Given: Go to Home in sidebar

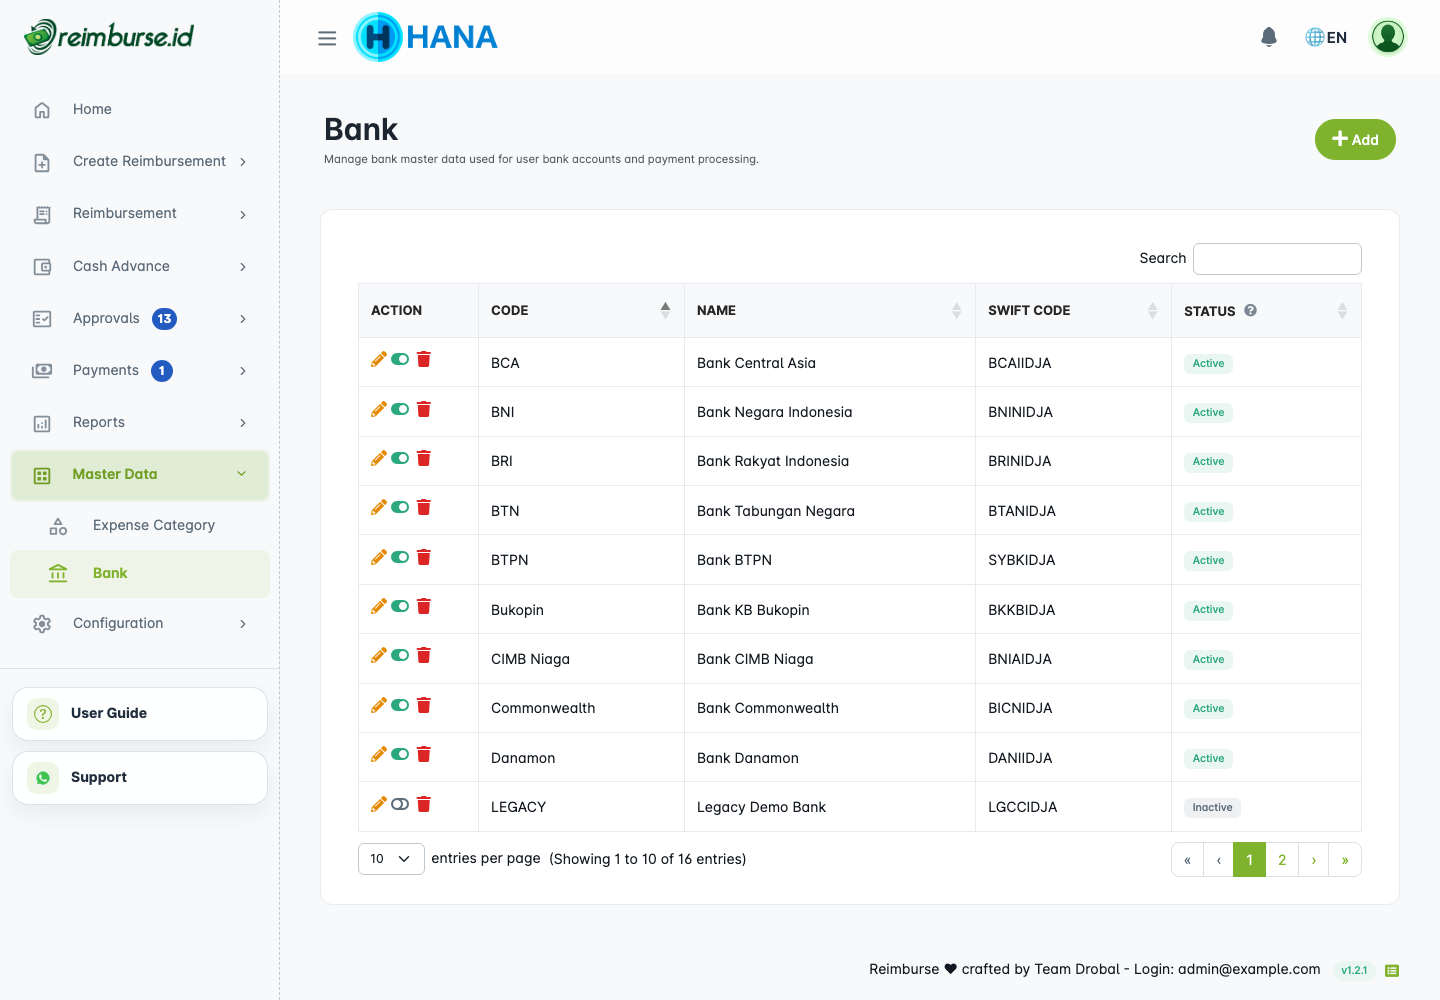Looking at the screenshot, I should [x=140, y=109].
